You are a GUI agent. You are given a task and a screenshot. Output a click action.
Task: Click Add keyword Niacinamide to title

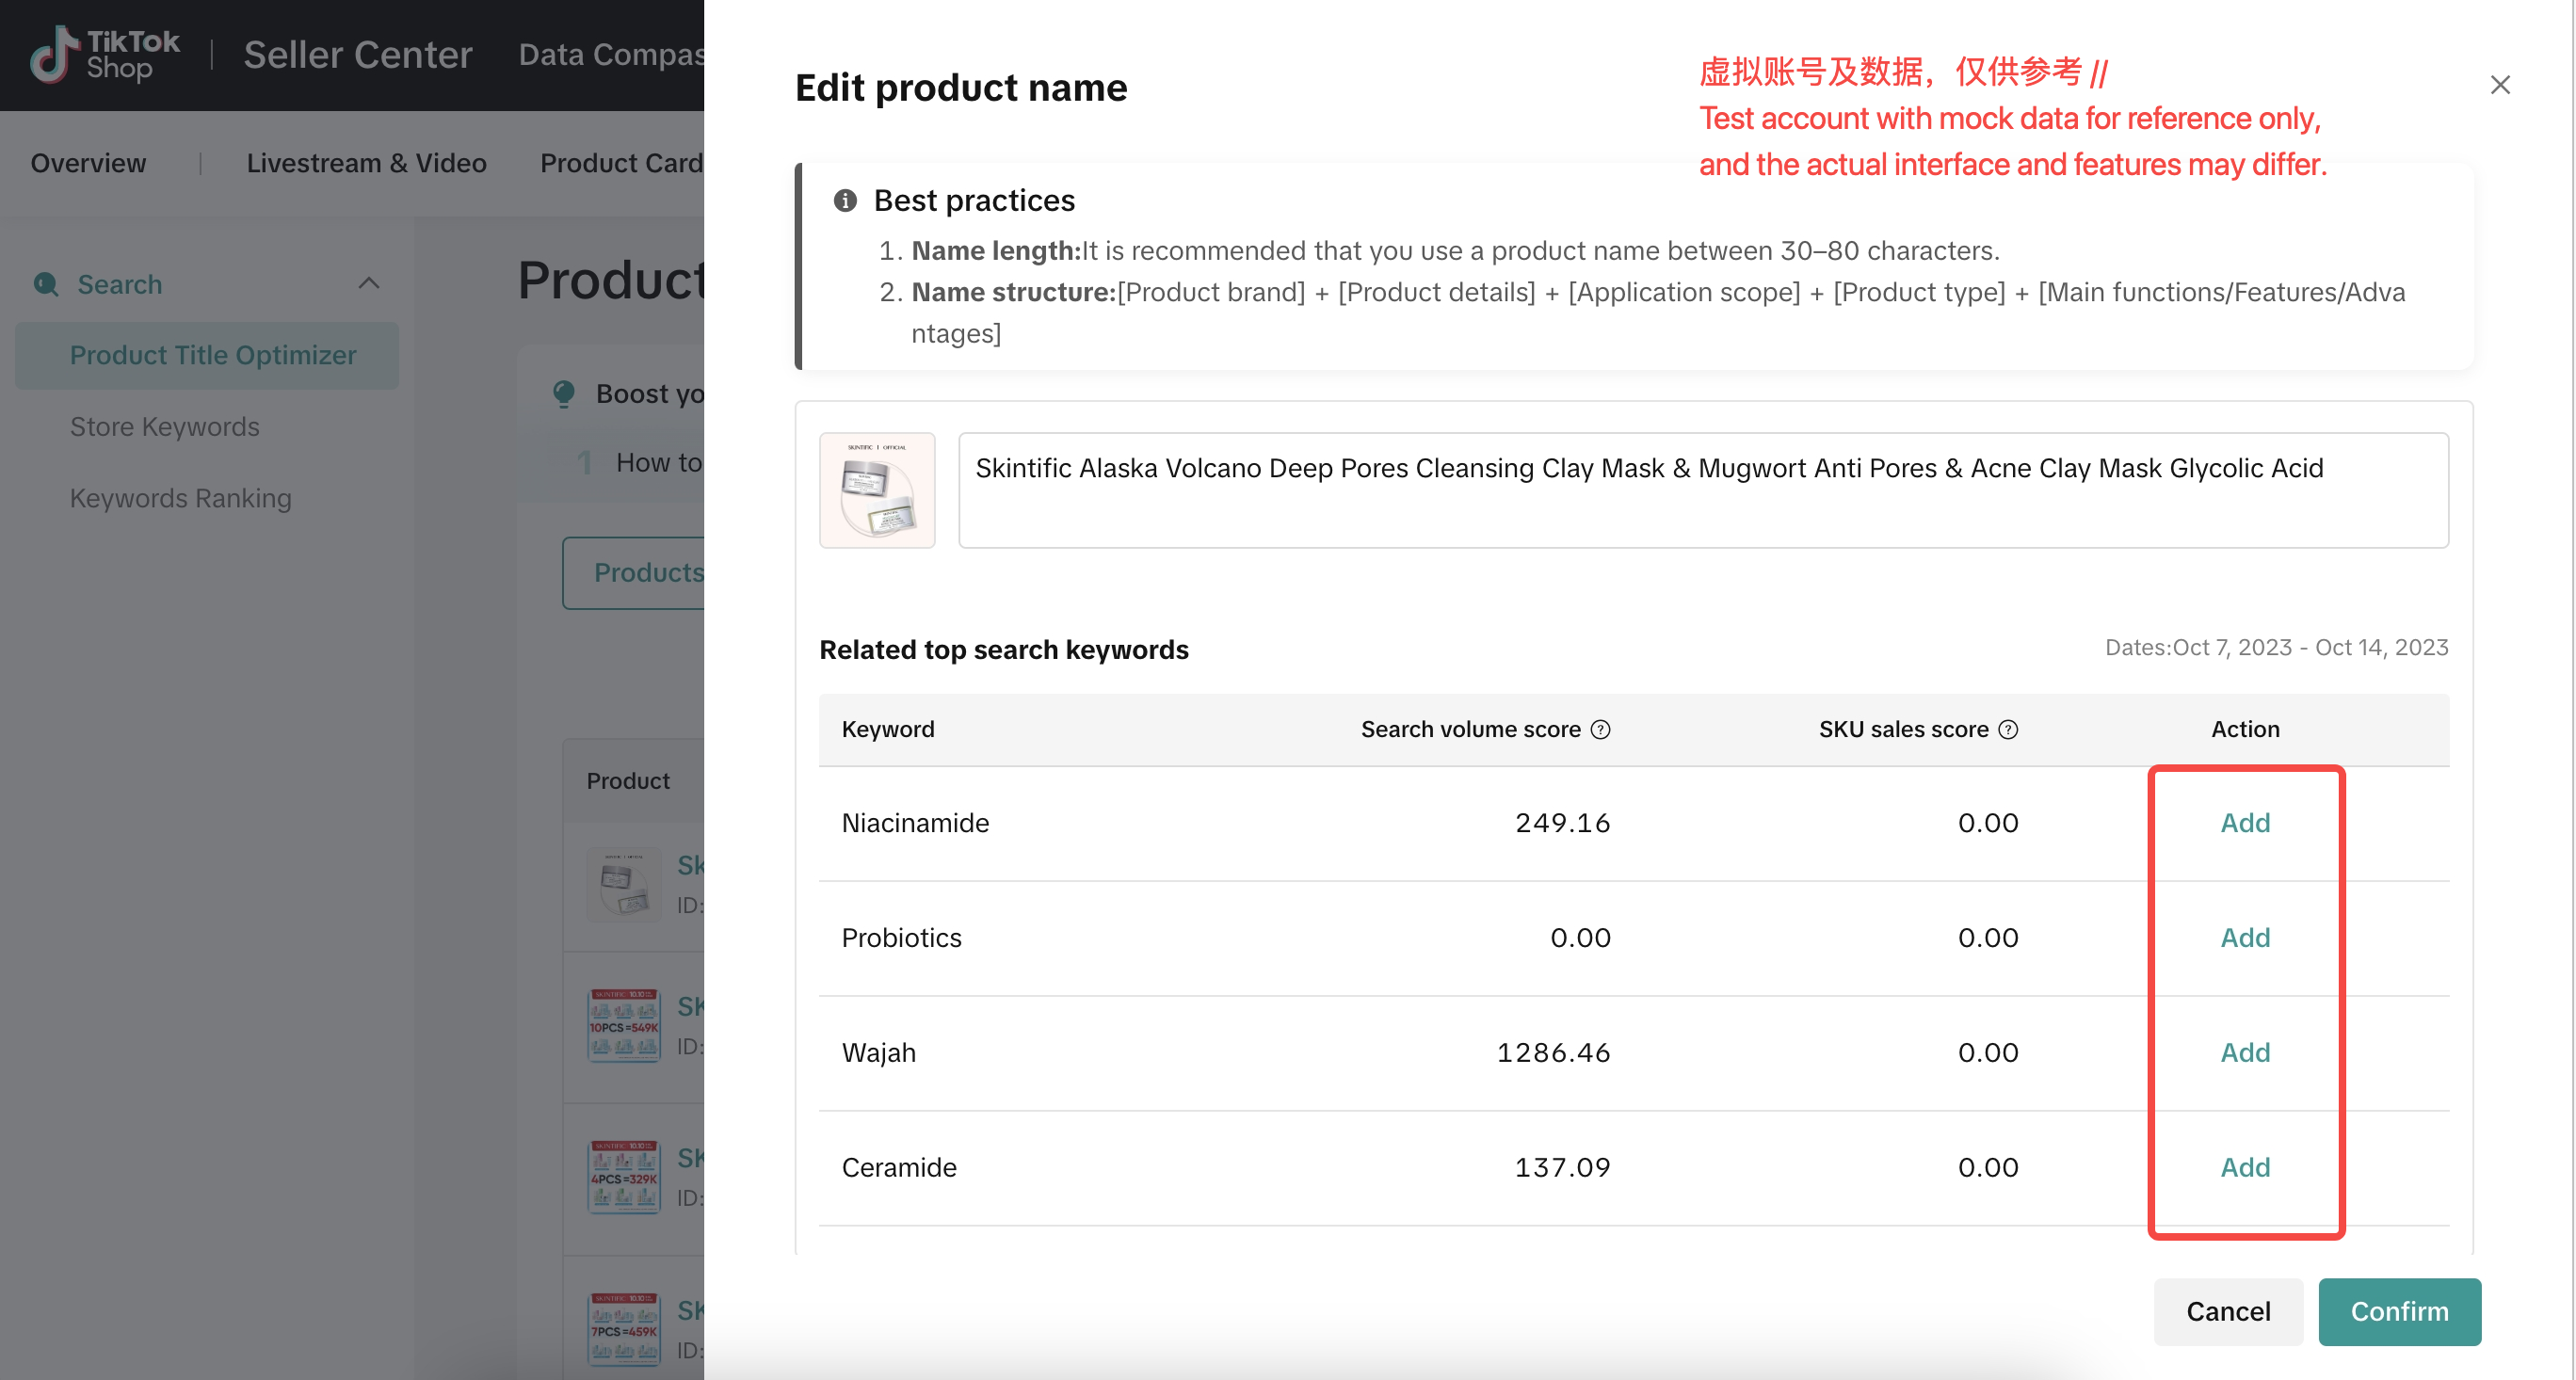tap(2244, 823)
